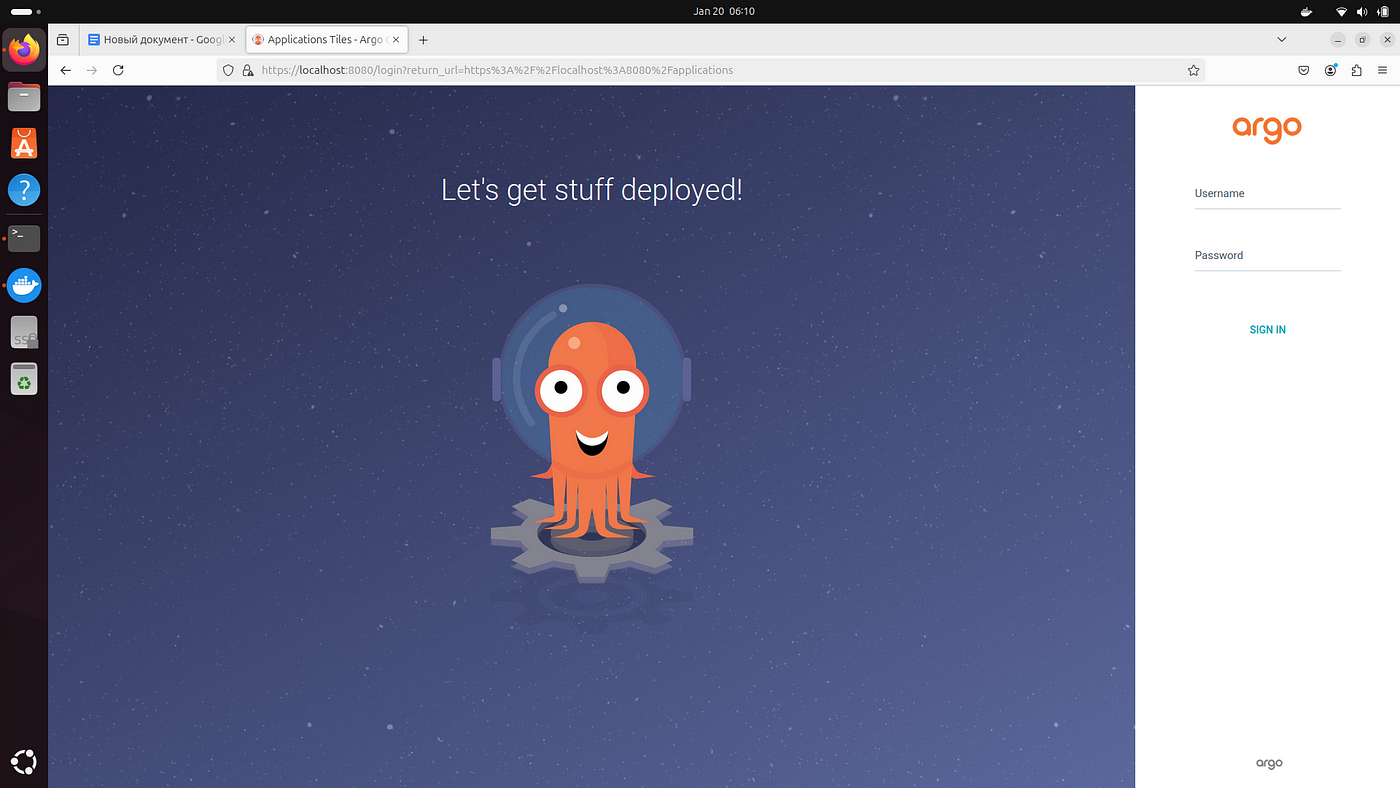Click the shield tracking protection icon
This screenshot has height=788, width=1400.
[228, 70]
